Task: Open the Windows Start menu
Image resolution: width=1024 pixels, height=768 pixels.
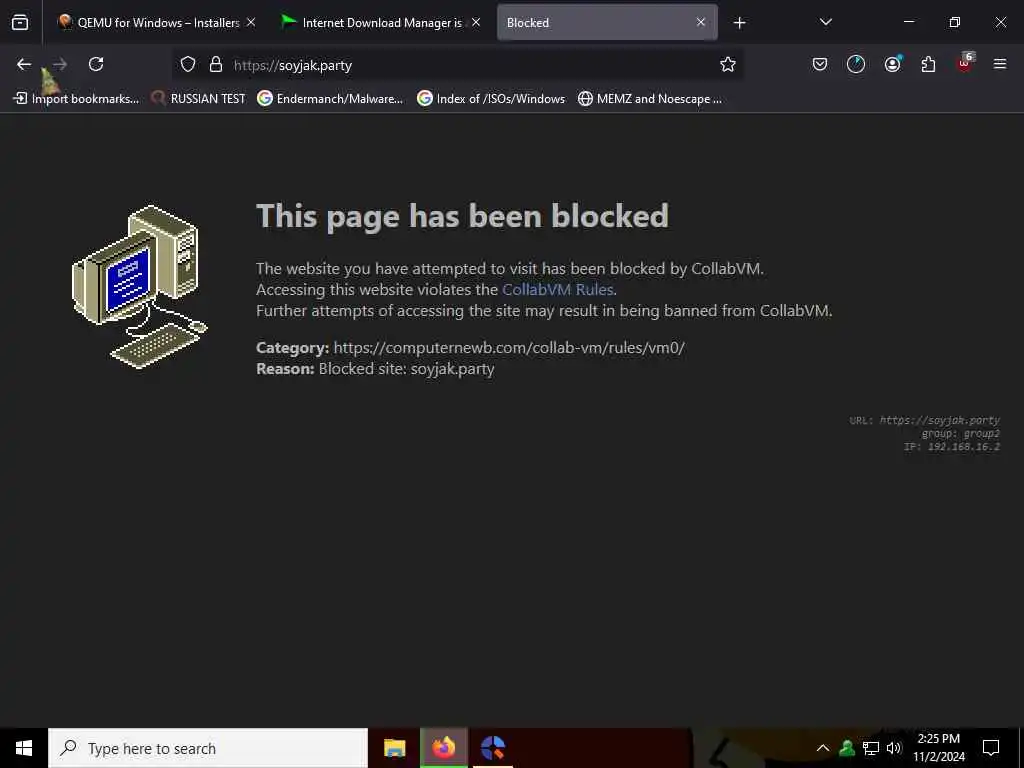Action: tap(24, 748)
